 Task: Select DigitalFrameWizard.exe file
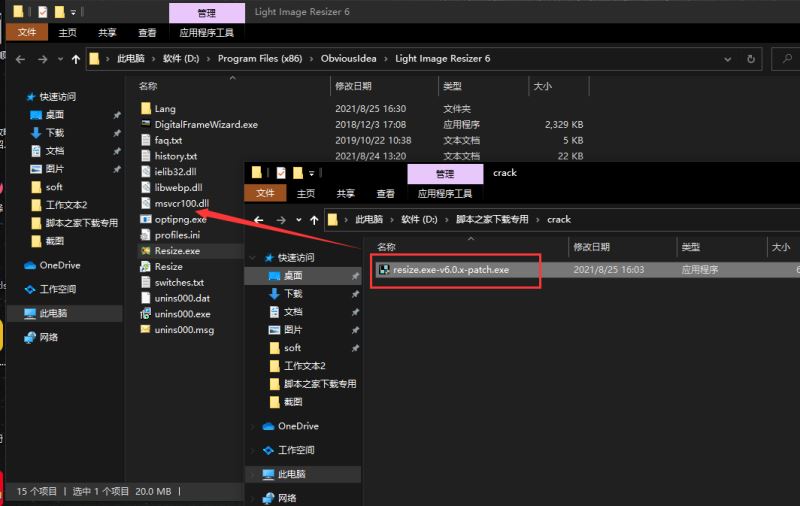[x=199, y=124]
